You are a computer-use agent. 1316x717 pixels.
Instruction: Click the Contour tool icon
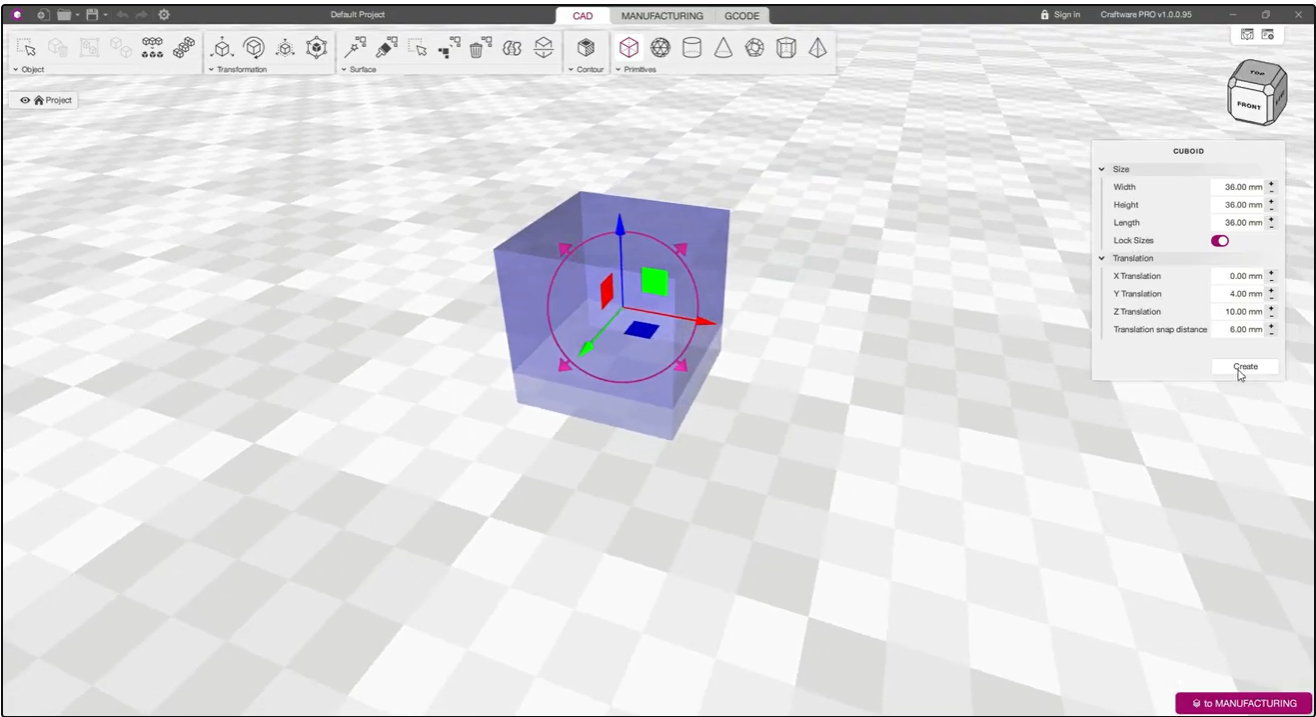click(x=586, y=47)
